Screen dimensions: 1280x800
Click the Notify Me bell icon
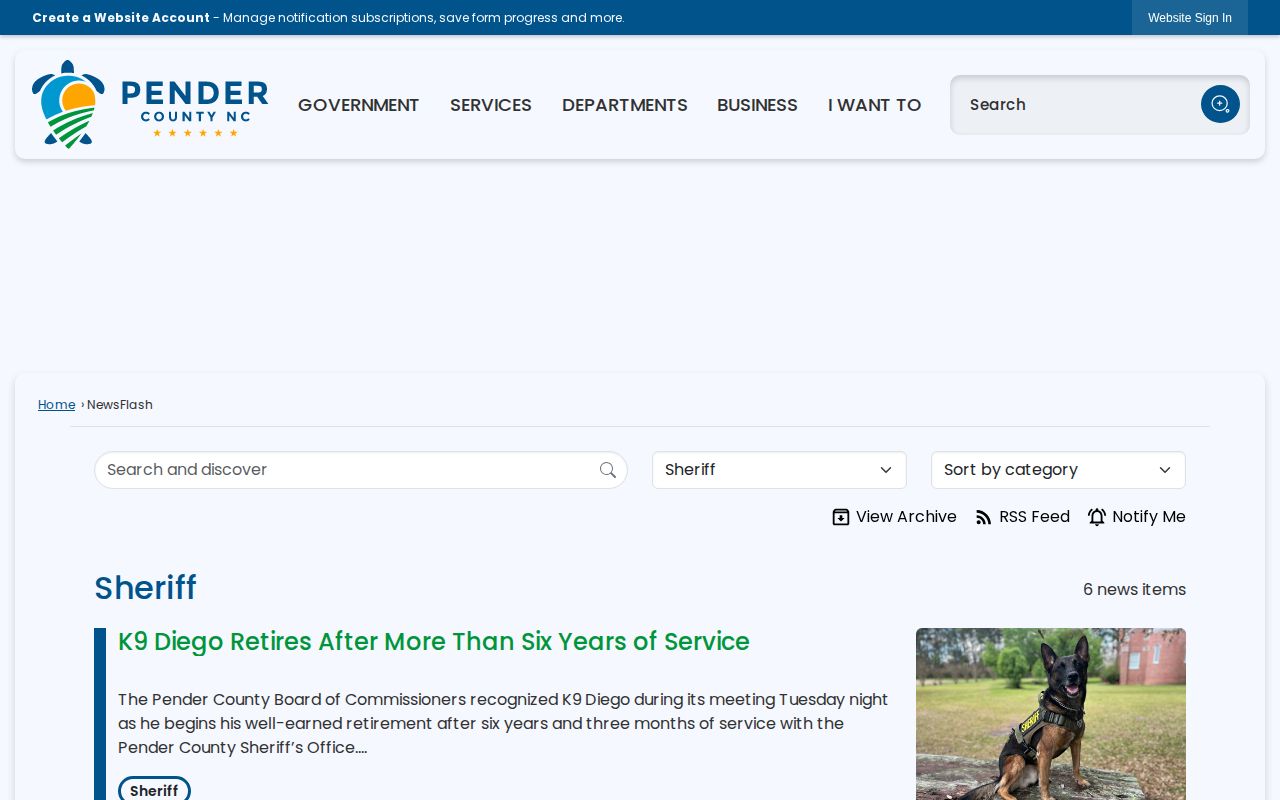point(1097,517)
